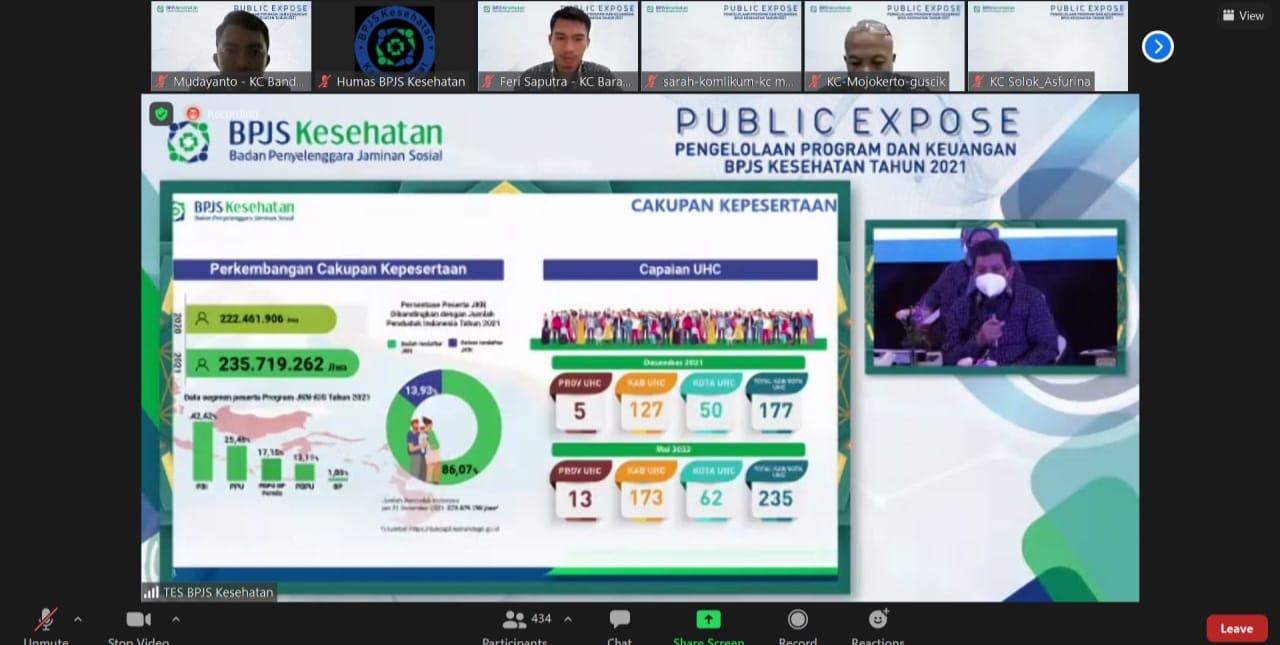Click Perkembangan Cakupan Kepesertaan heading
1280x645 pixels.
tap(338, 269)
